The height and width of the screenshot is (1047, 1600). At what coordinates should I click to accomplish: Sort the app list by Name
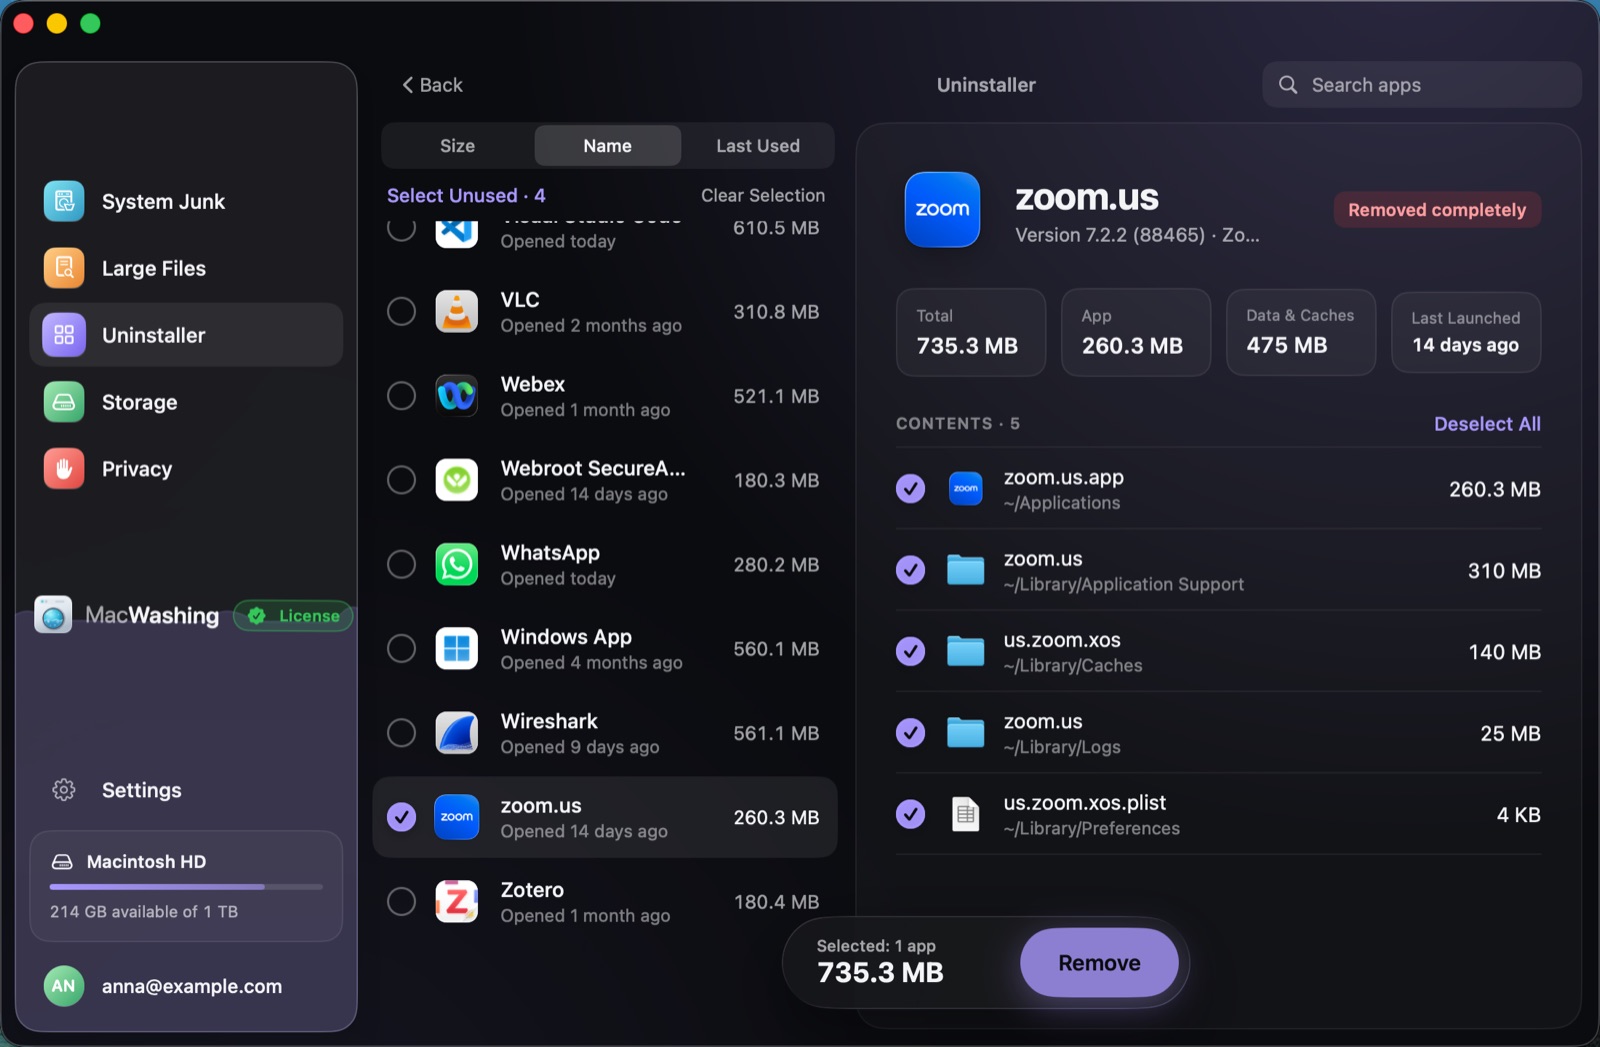pyautogui.click(x=607, y=146)
